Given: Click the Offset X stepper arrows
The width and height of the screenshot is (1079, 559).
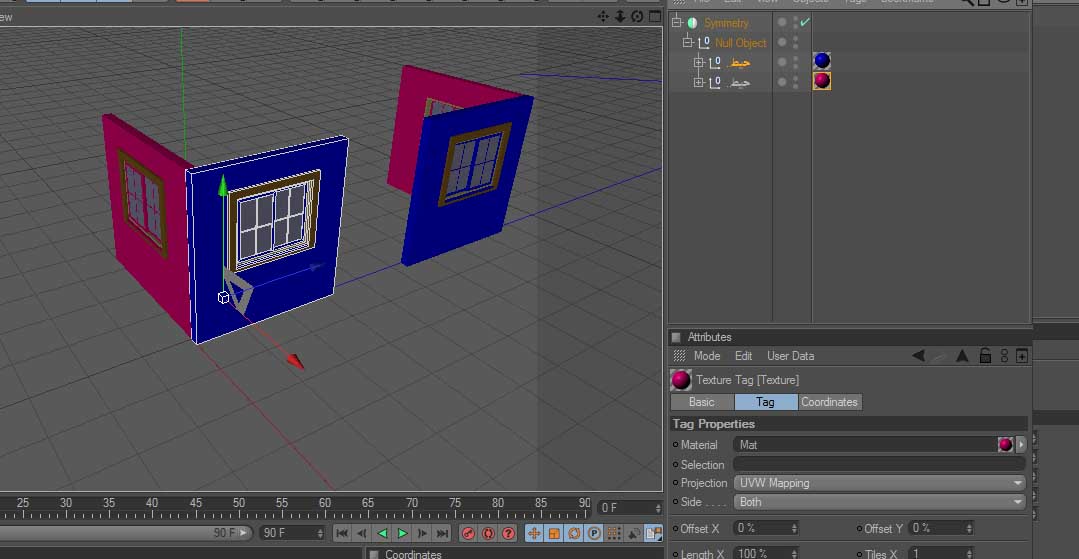Looking at the screenshot, I should [794, 529].
